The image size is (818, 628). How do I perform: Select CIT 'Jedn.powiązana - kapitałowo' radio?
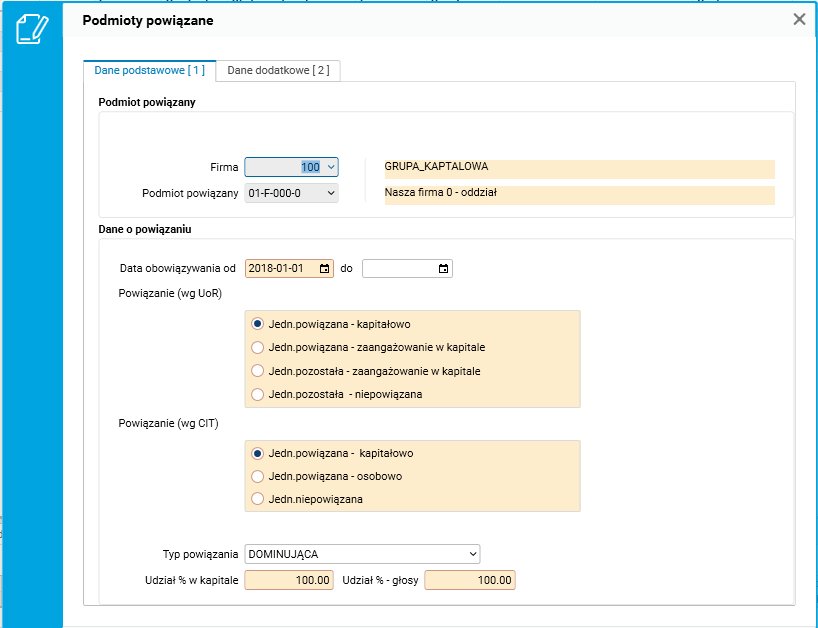click(x=258, y=453)
